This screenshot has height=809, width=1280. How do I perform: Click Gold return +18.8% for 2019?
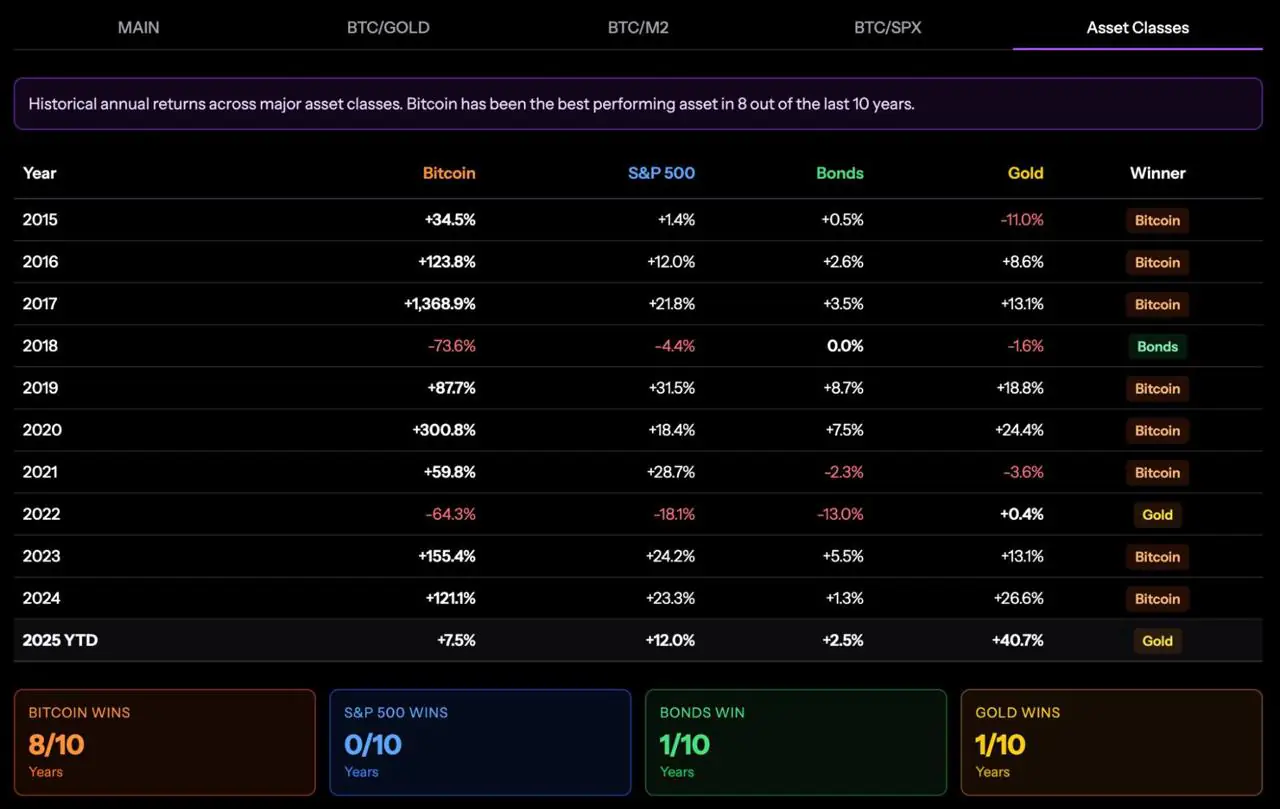(x=1020, y=388)
